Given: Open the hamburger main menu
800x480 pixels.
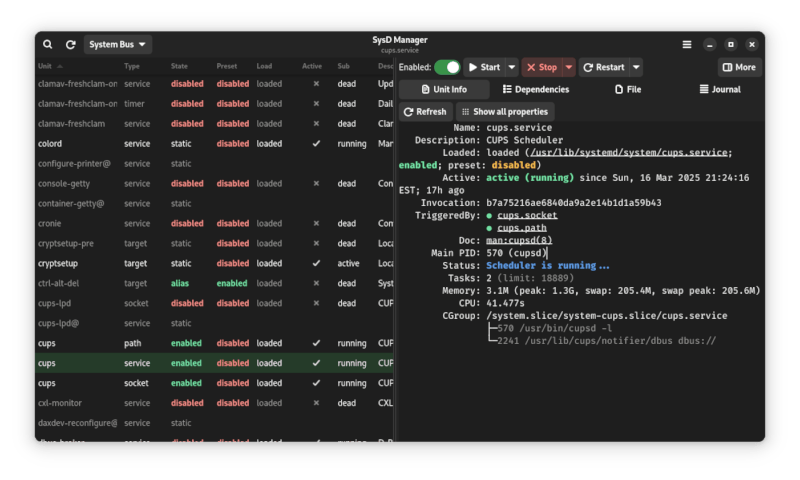Looking at the screenshot, I should (687, 45).
